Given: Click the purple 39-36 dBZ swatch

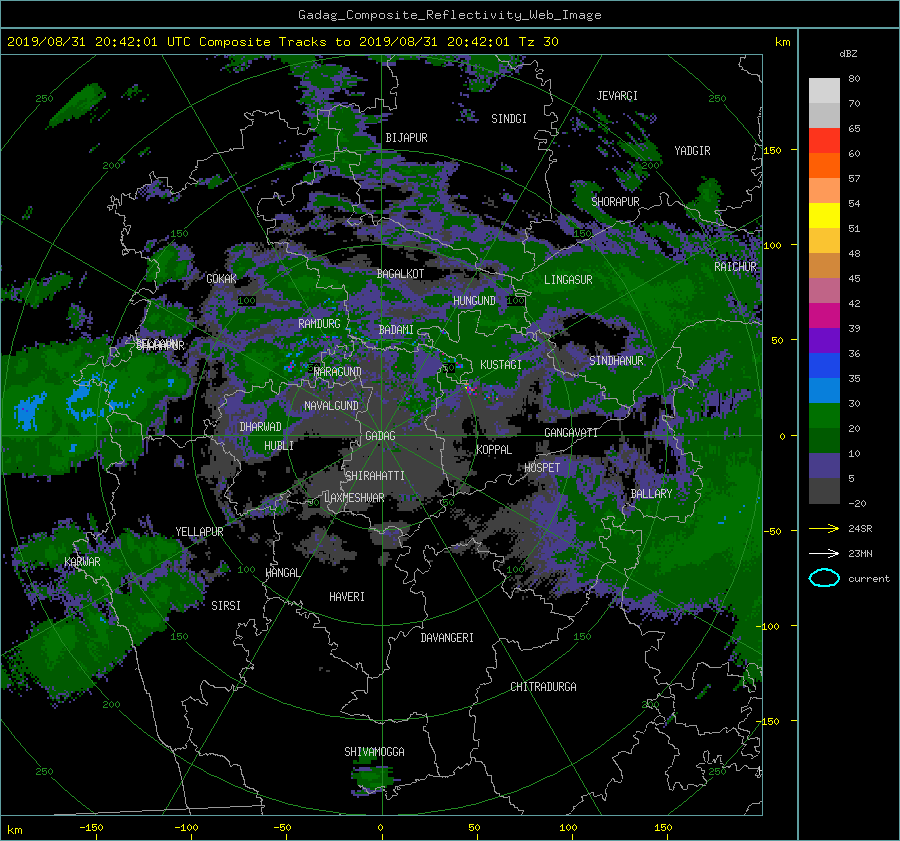Looking at the screenshot, I should tap(824, 340).
